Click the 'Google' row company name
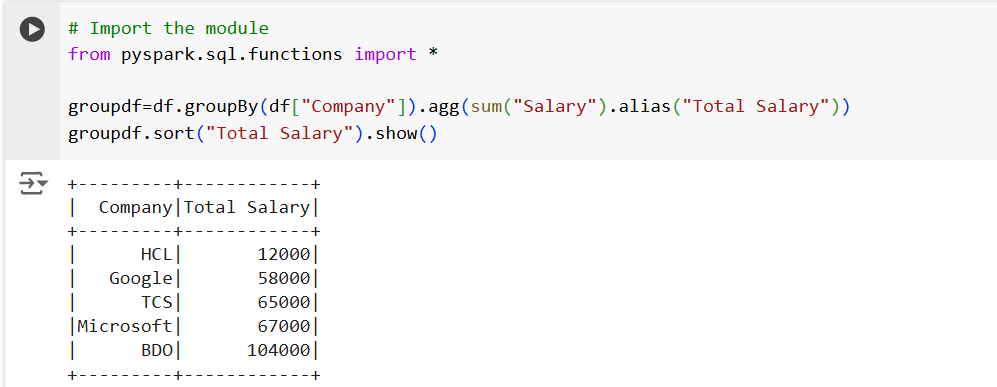The image size is (997, 387). click(x=141, y=278)
